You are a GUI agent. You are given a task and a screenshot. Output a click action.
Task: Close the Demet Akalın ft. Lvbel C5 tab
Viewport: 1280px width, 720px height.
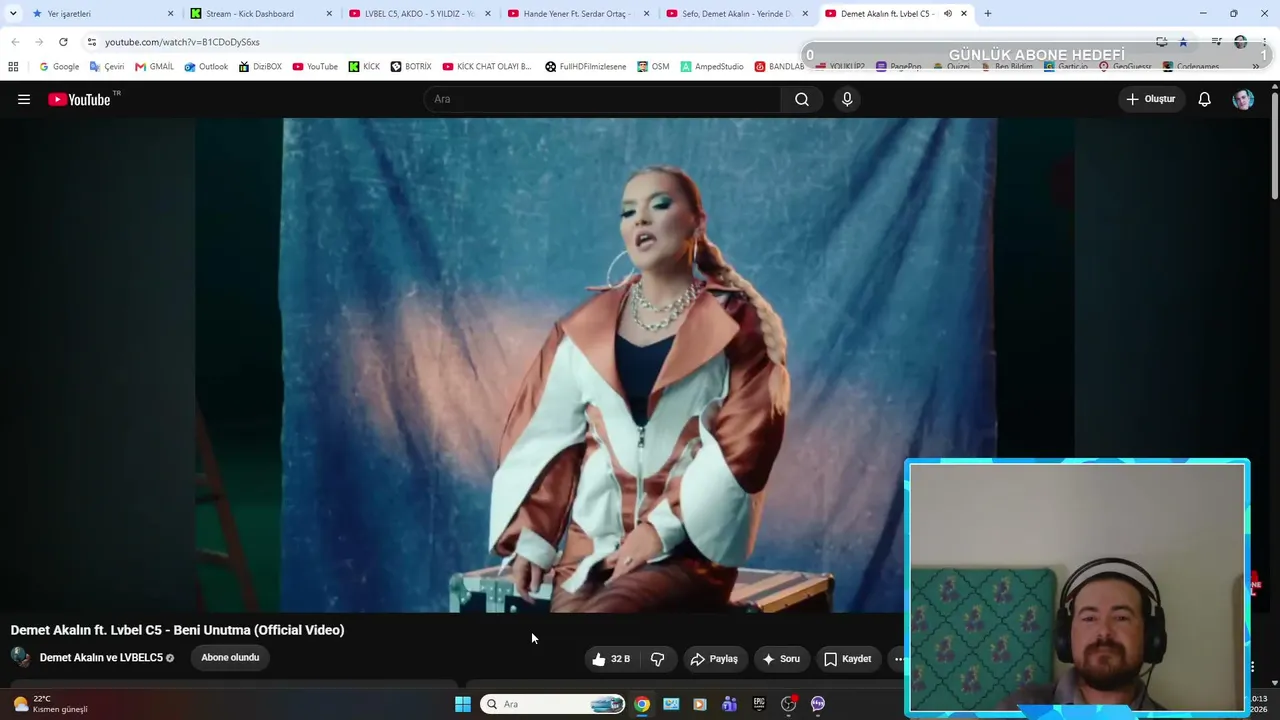[x=964, y=14]
